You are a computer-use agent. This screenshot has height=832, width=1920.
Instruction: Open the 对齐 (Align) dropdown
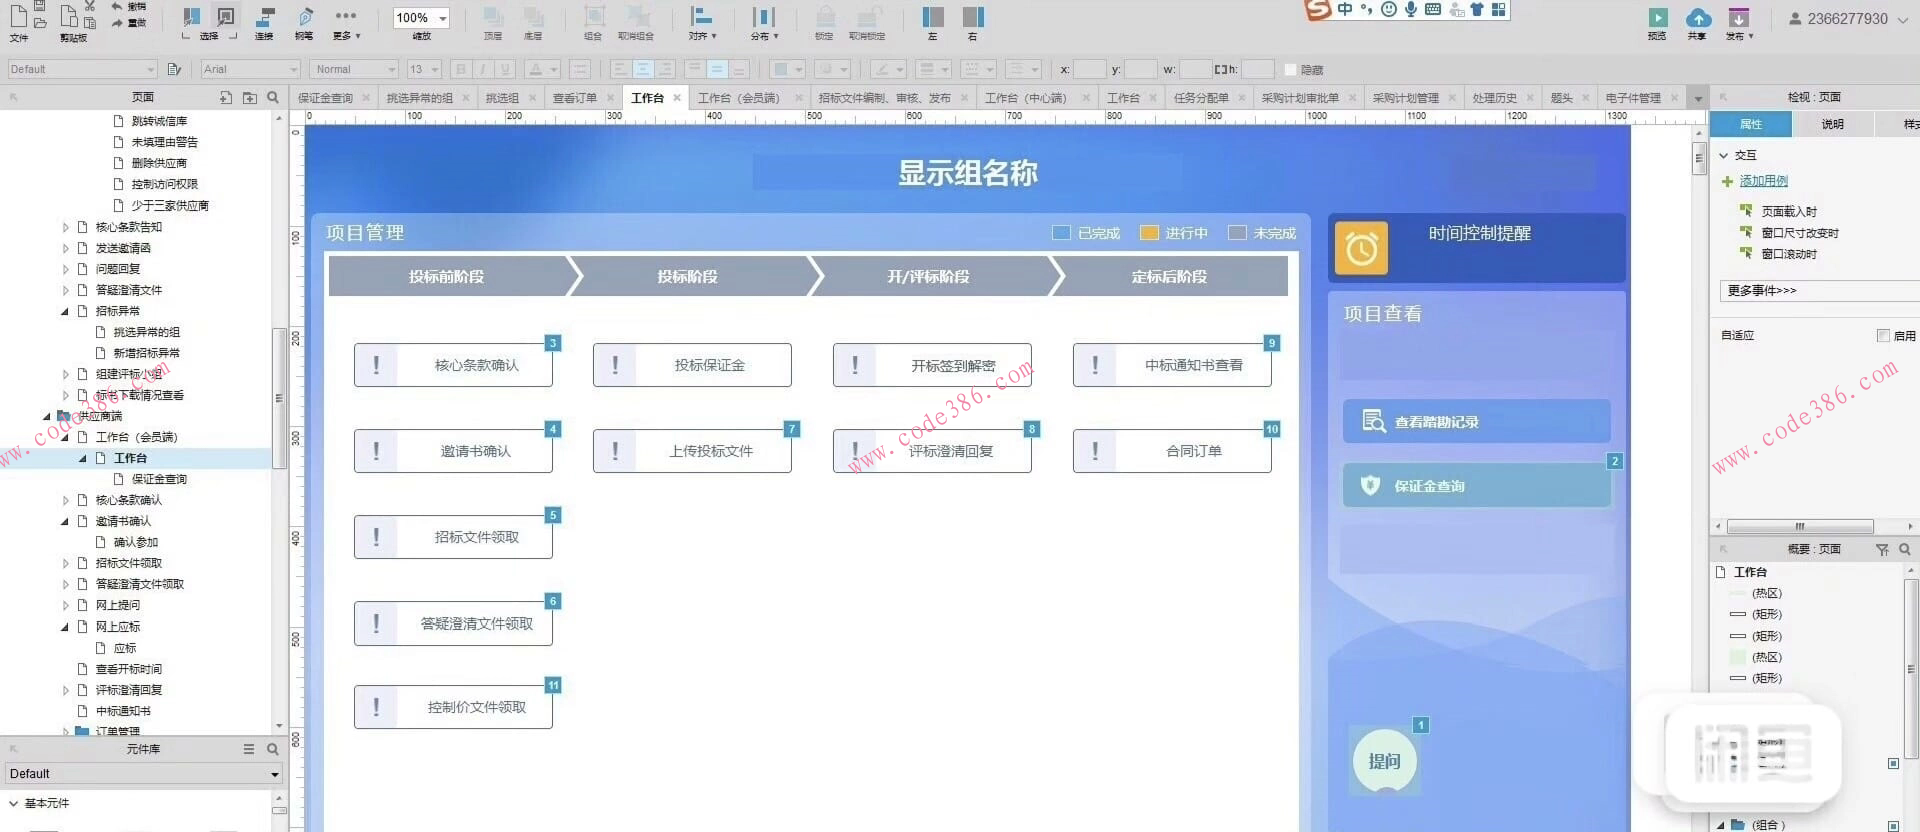point(702,24)
